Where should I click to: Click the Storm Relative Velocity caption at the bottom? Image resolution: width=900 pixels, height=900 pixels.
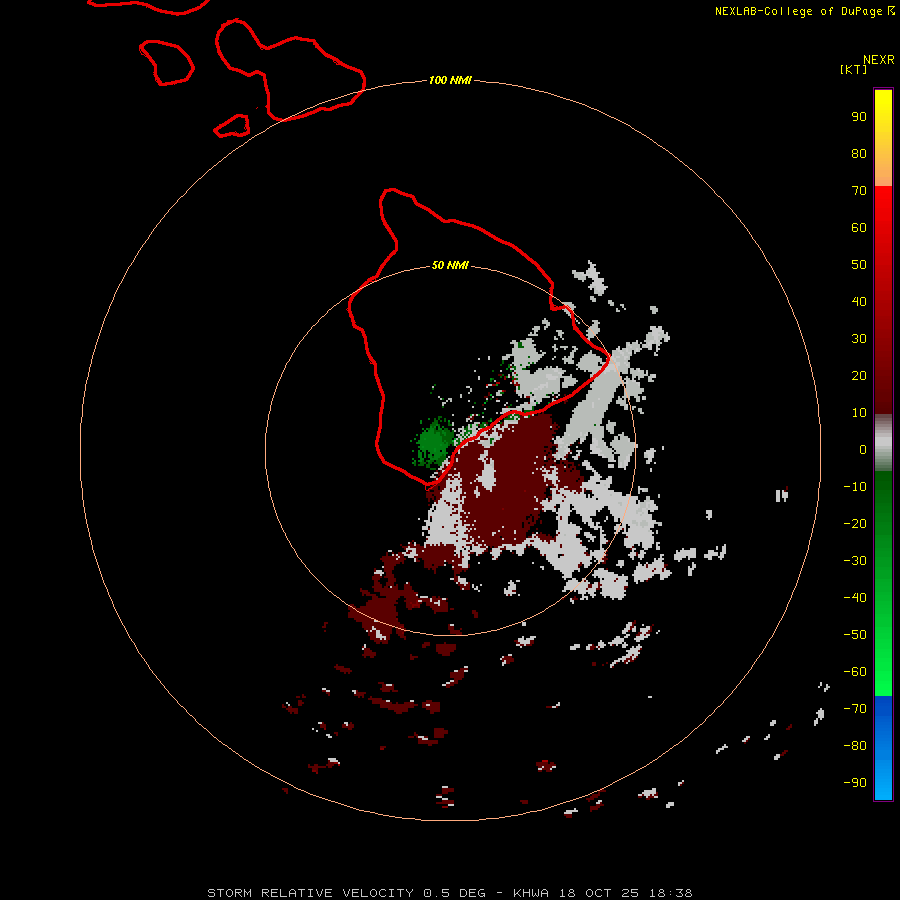[449, 893]
